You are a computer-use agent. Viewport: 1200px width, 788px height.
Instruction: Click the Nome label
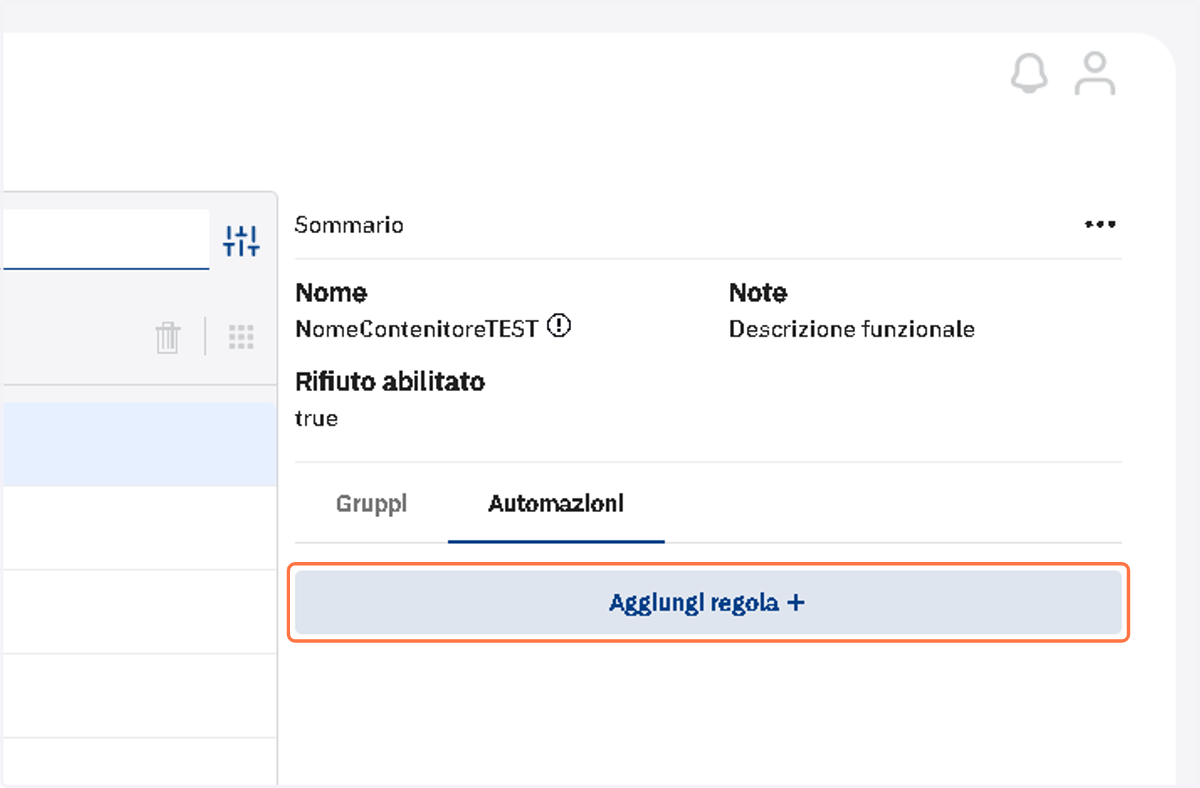pyautogui.click(x=331, y=293)
